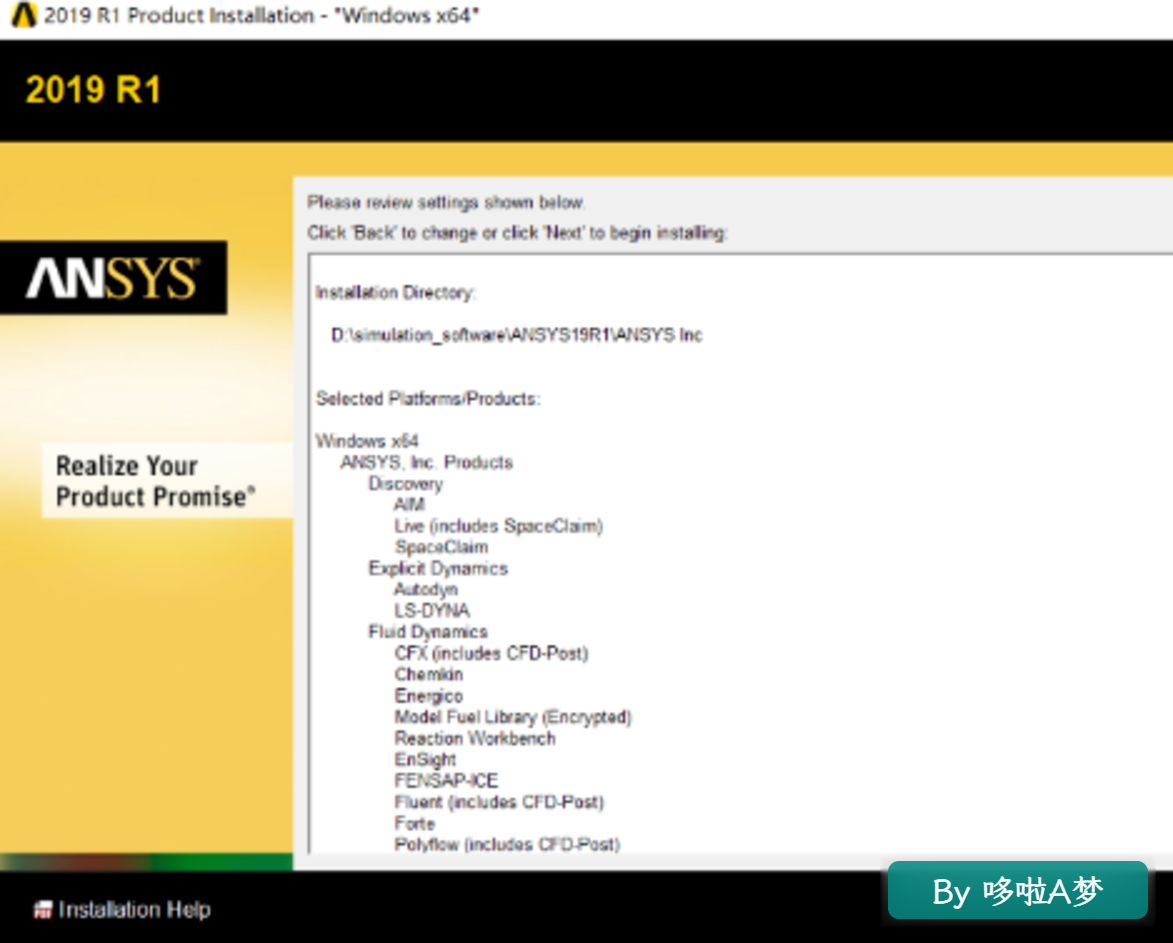
Task: Click 'Selected Platforms/Products:' heading
Action: [427, 399]
